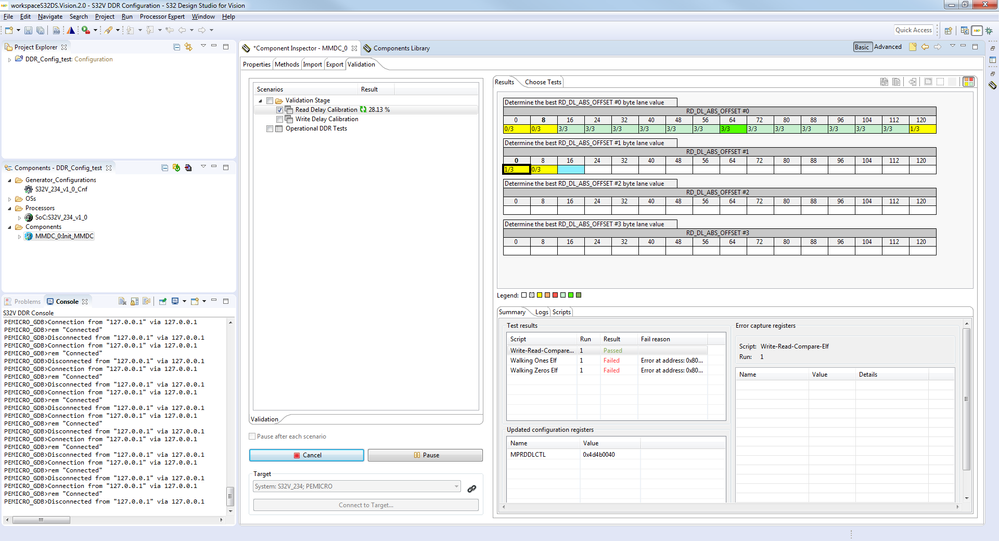Click the Quick Access search field
Screen dimensions: 999x541
coord(913,30)
